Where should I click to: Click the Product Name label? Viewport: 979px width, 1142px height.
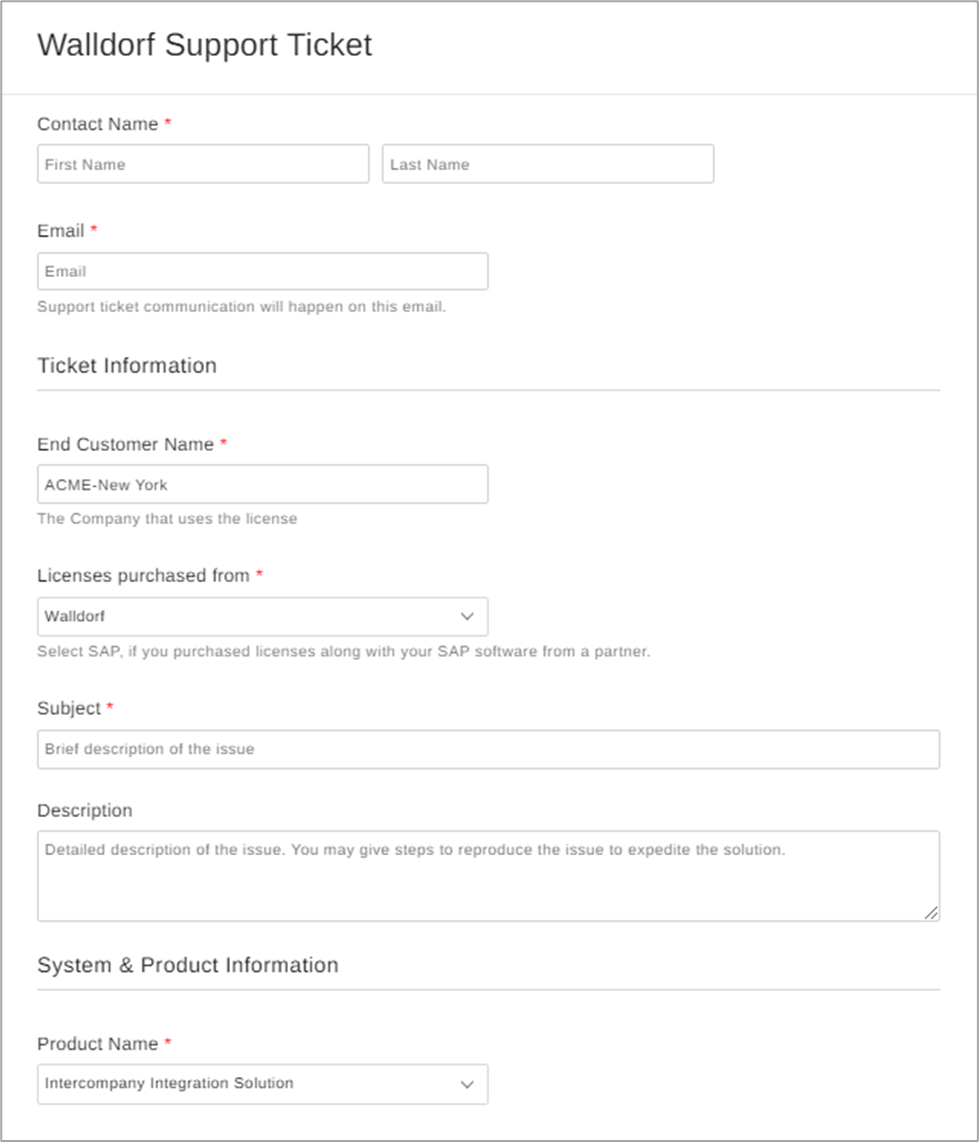tap(97, 1044)
